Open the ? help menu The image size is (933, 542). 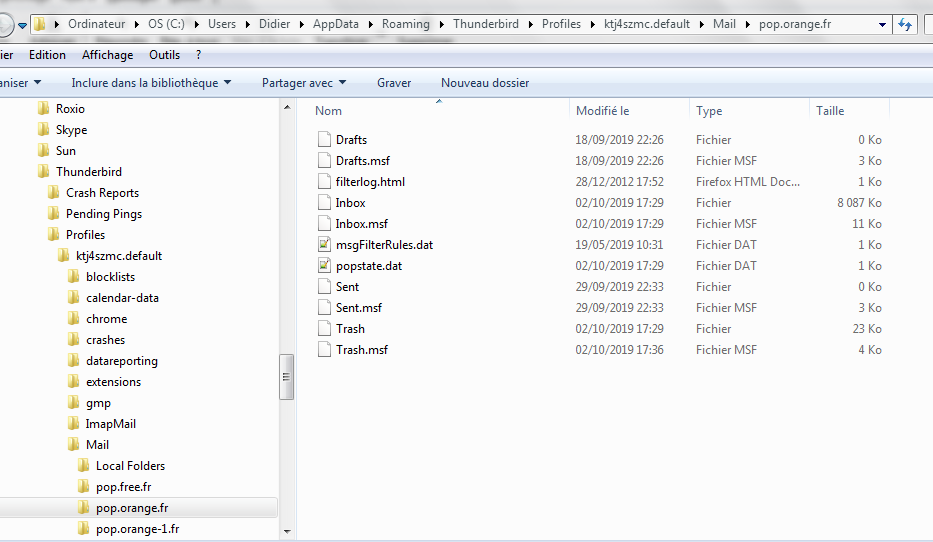[x=198, y=55]
